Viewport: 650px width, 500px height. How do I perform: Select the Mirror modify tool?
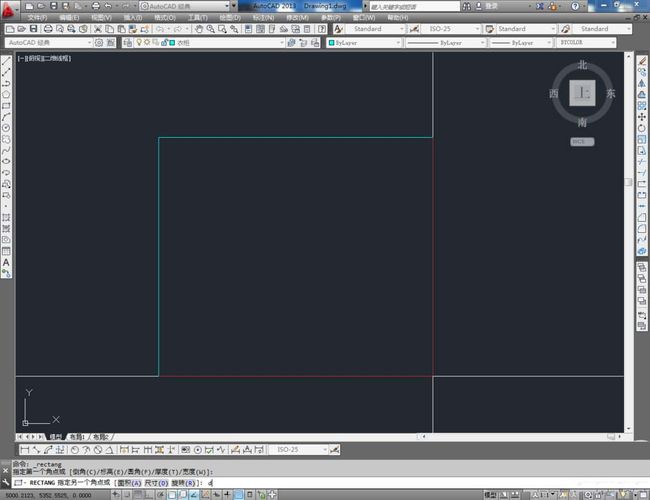coord(642,83)
